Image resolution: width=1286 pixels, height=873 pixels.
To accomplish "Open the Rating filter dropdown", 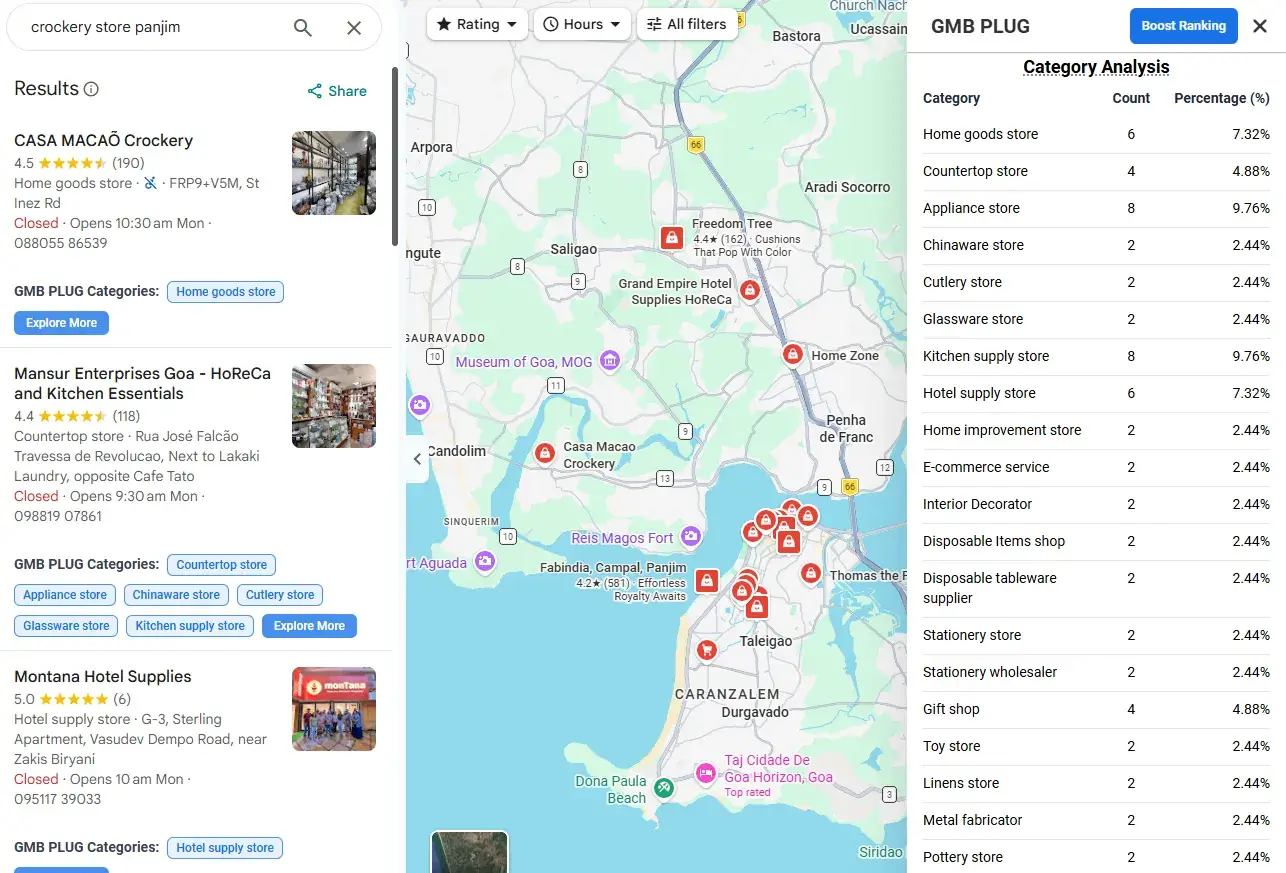I will click(477, 24).
